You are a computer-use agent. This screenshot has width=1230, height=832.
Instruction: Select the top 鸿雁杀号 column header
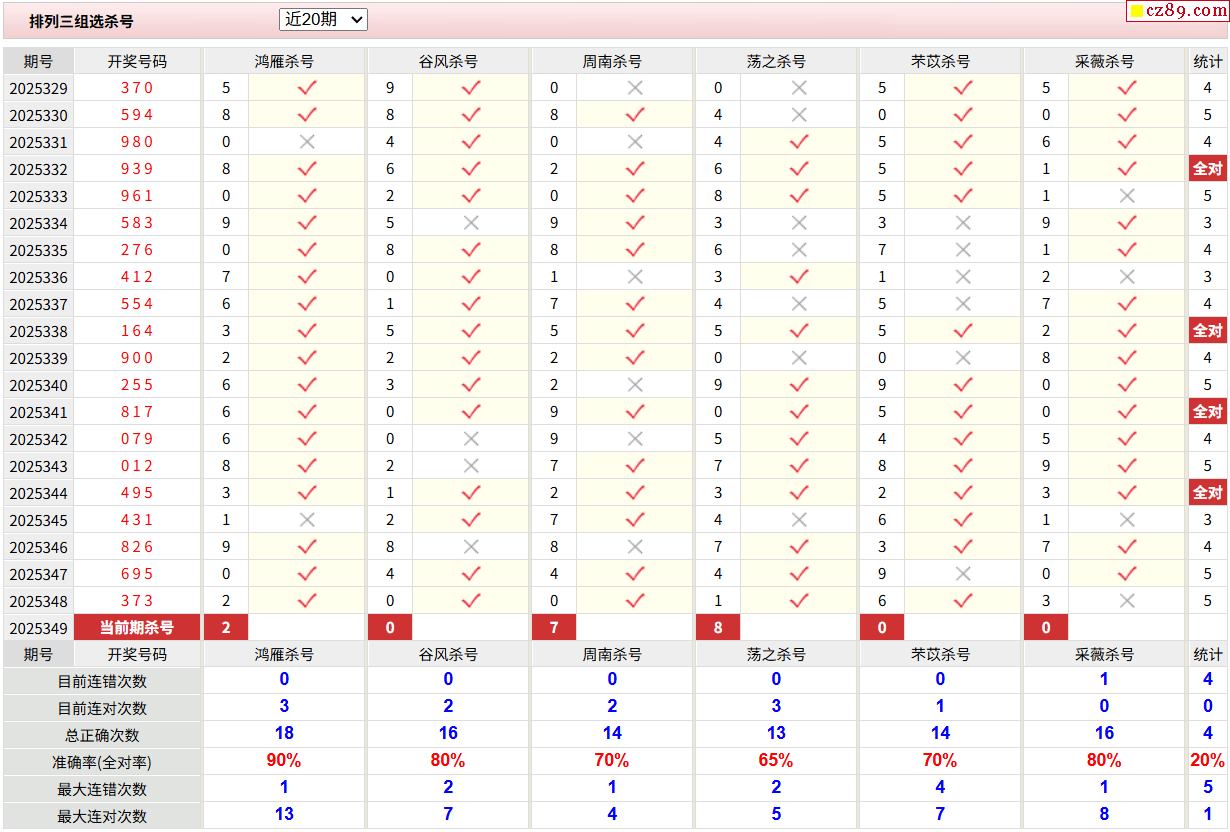284,61
